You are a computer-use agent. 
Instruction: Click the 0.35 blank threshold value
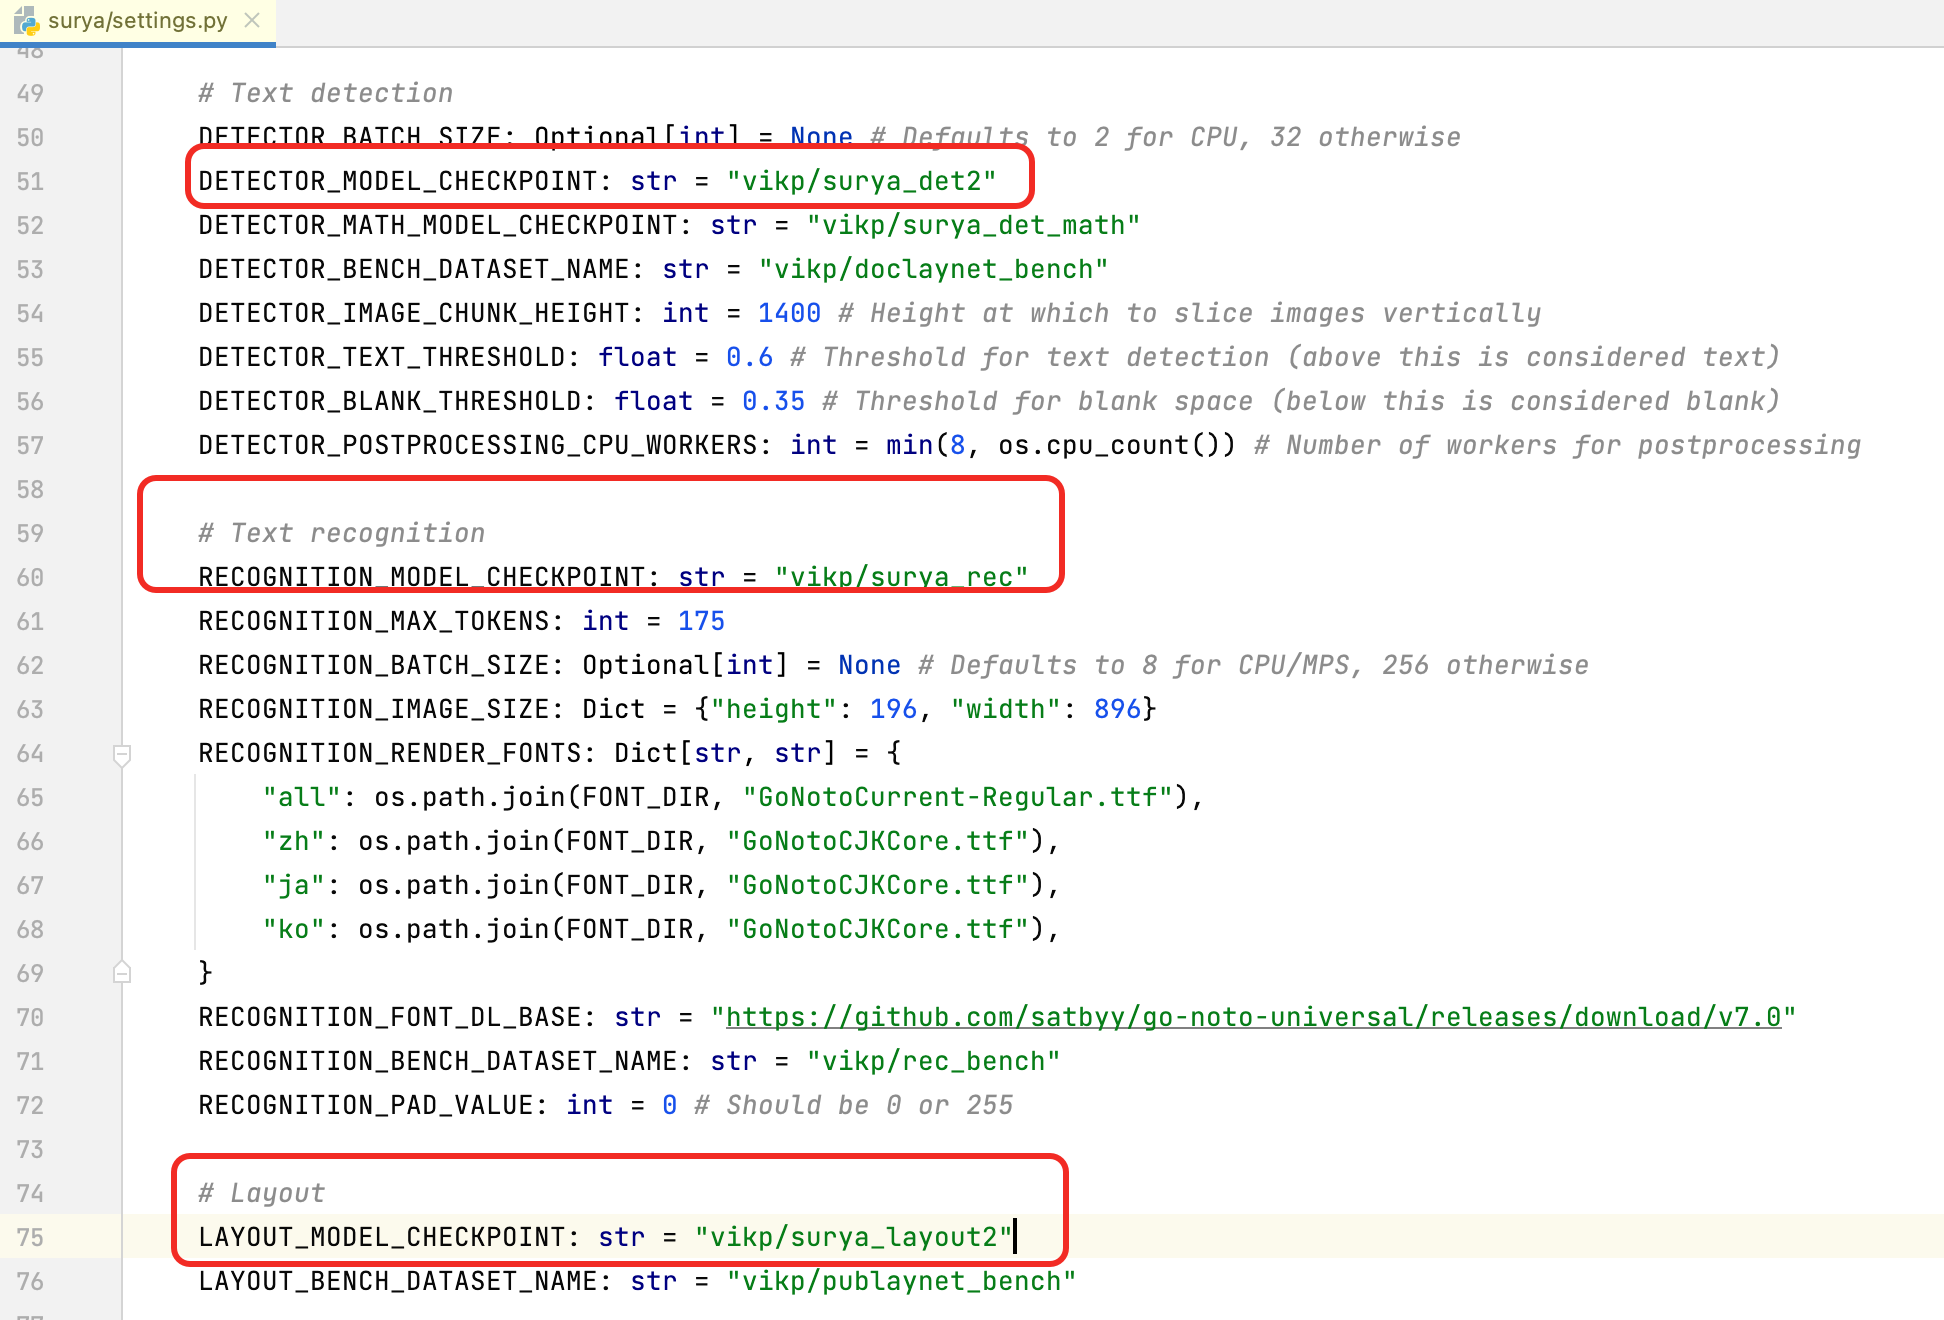point(773,401)
